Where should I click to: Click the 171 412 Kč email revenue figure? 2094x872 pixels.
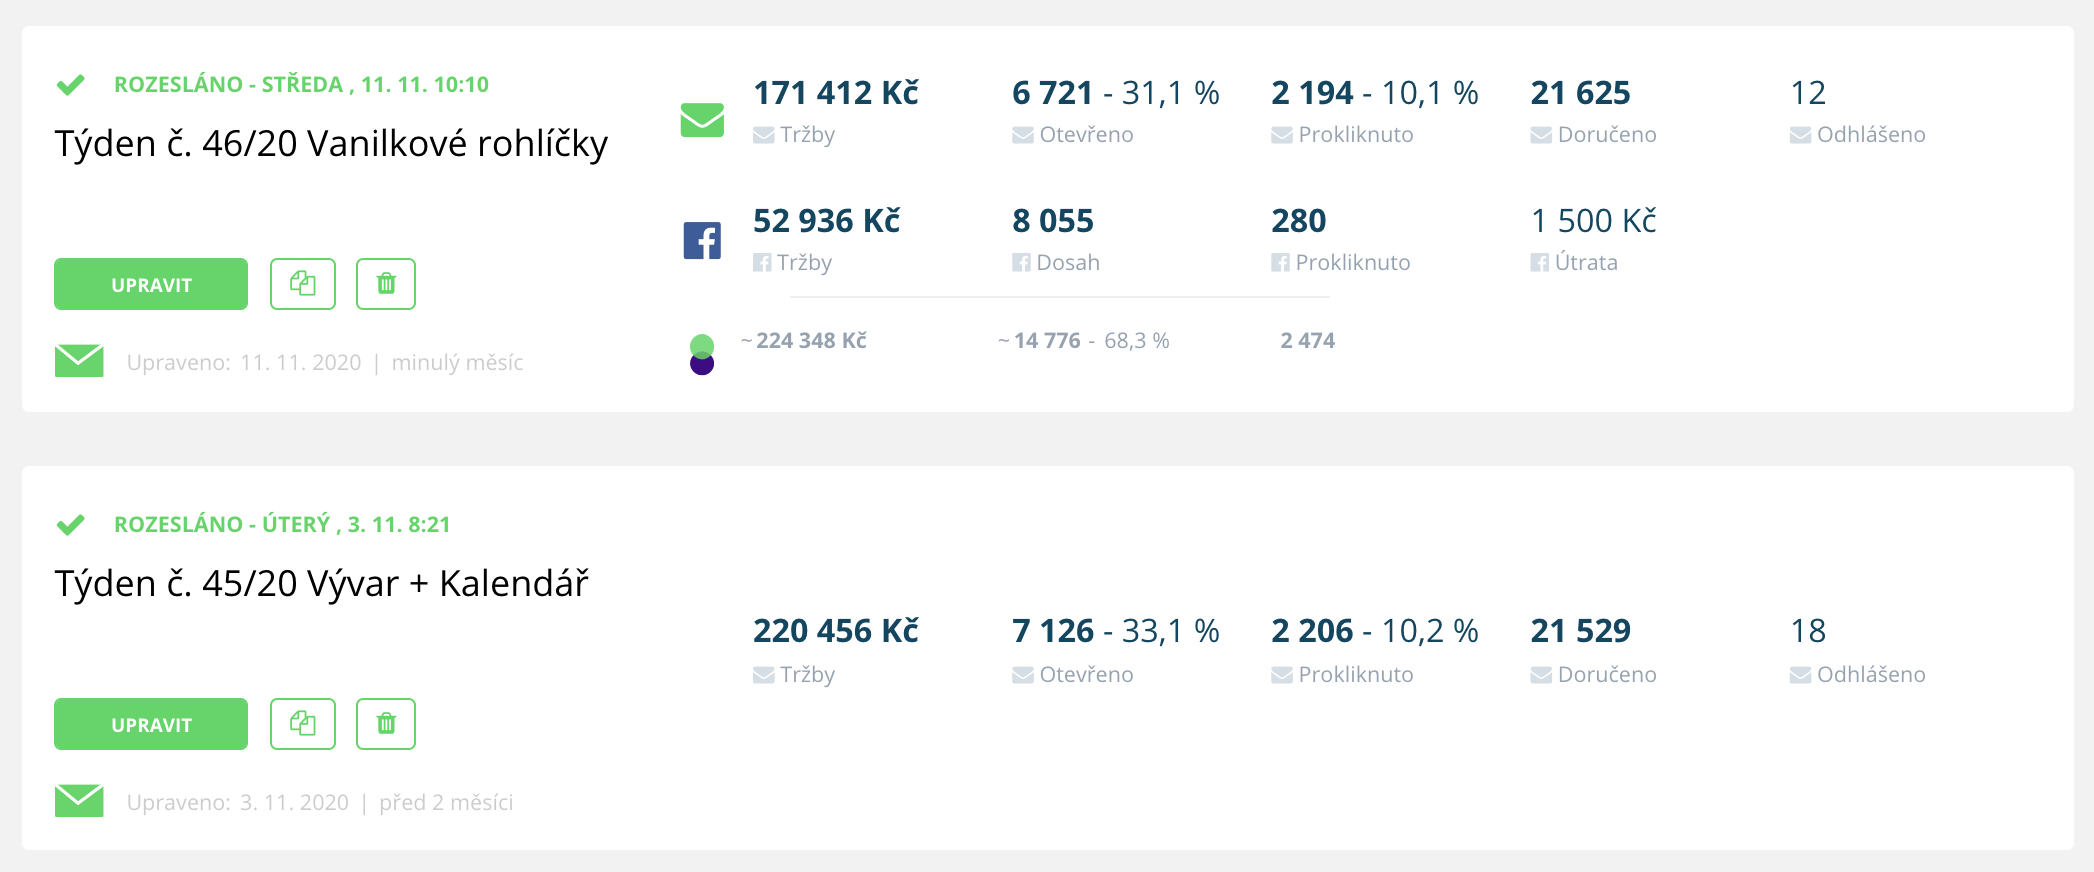pos(835,93)
